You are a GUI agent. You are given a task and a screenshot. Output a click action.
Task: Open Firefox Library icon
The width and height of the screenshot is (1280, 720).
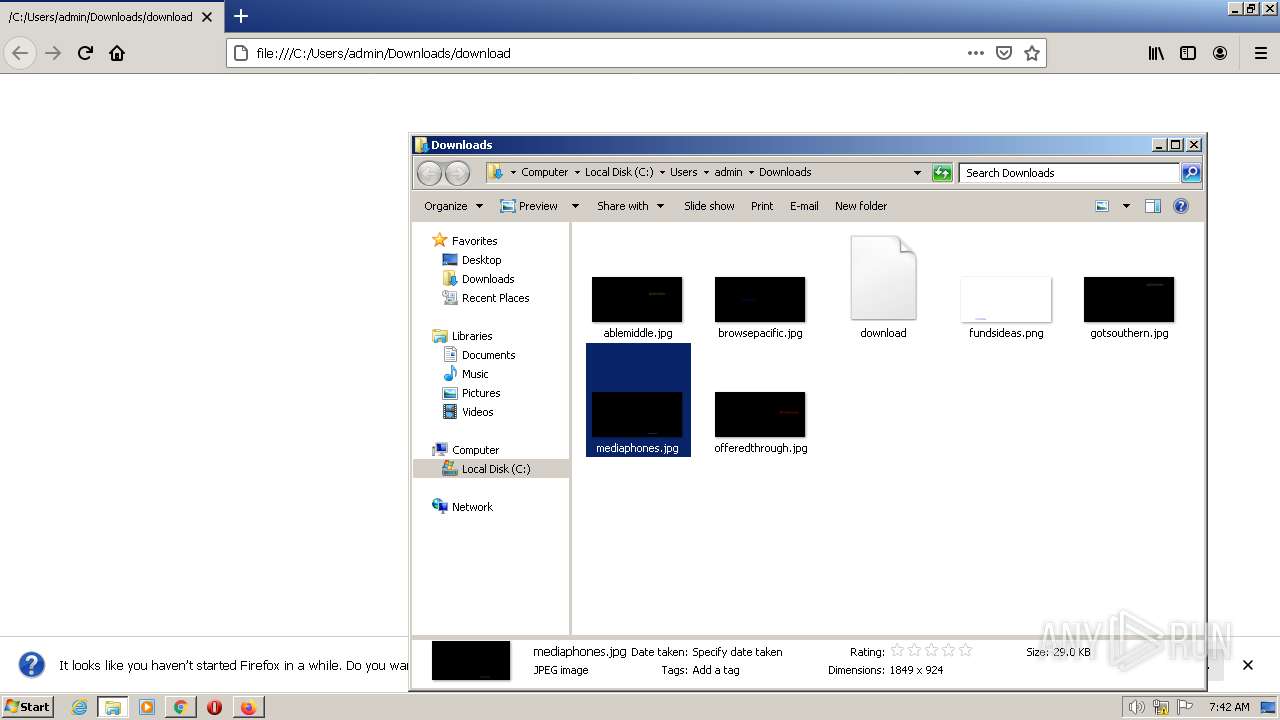[1156, 53]
